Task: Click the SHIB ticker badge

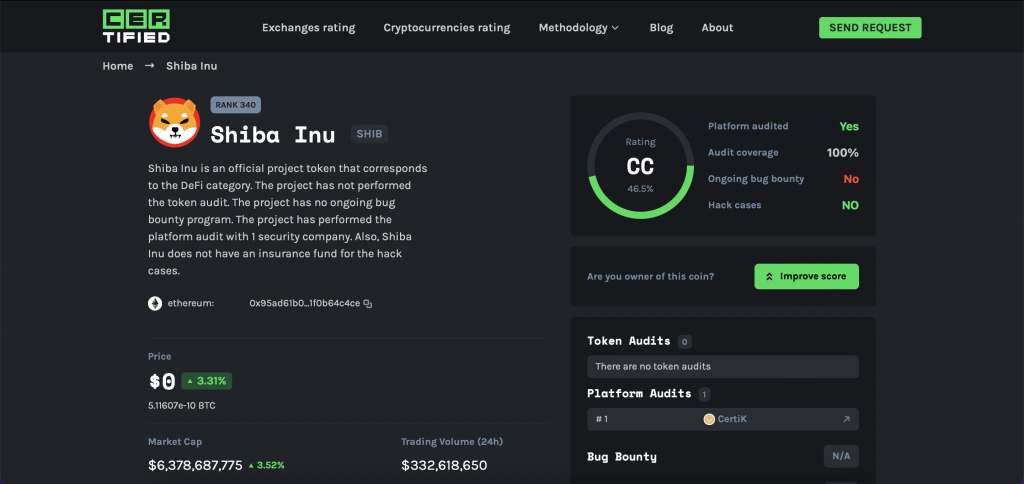Action: (x=370, y=135)
